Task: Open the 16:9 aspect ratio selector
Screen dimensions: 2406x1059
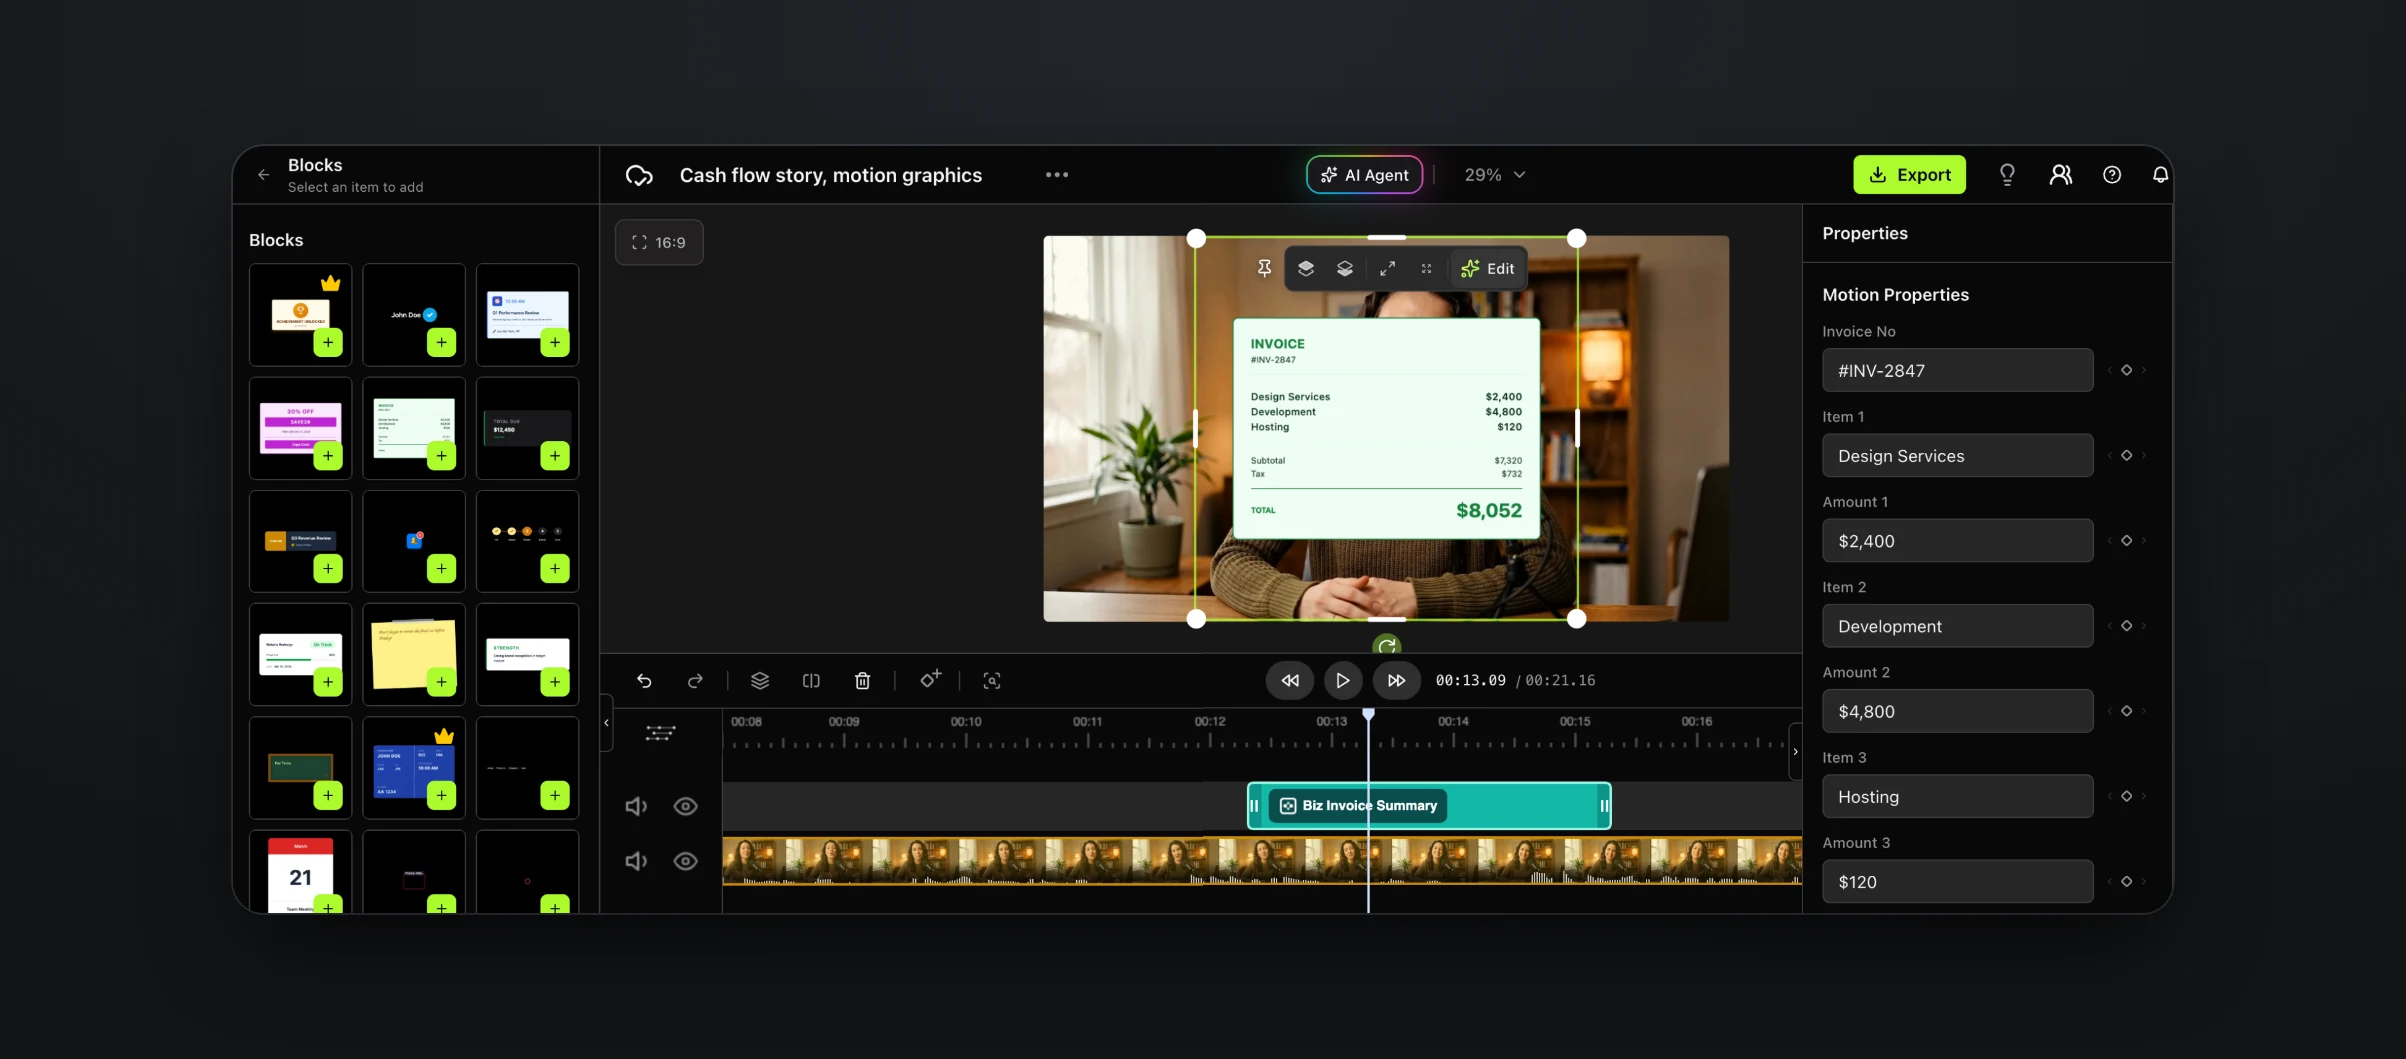Action: [659, 242]
